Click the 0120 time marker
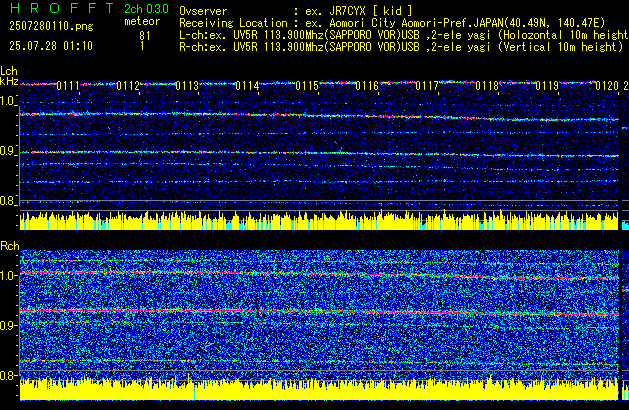The image size is (629, 410). tap(607, 86)
